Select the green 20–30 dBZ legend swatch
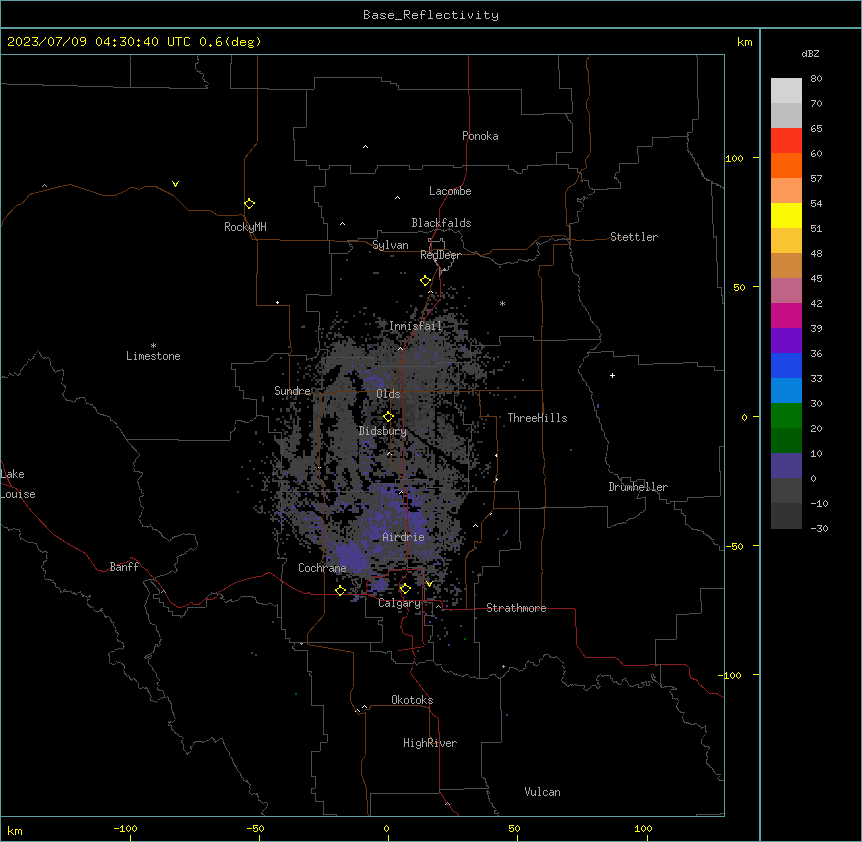 coord(786,416)
